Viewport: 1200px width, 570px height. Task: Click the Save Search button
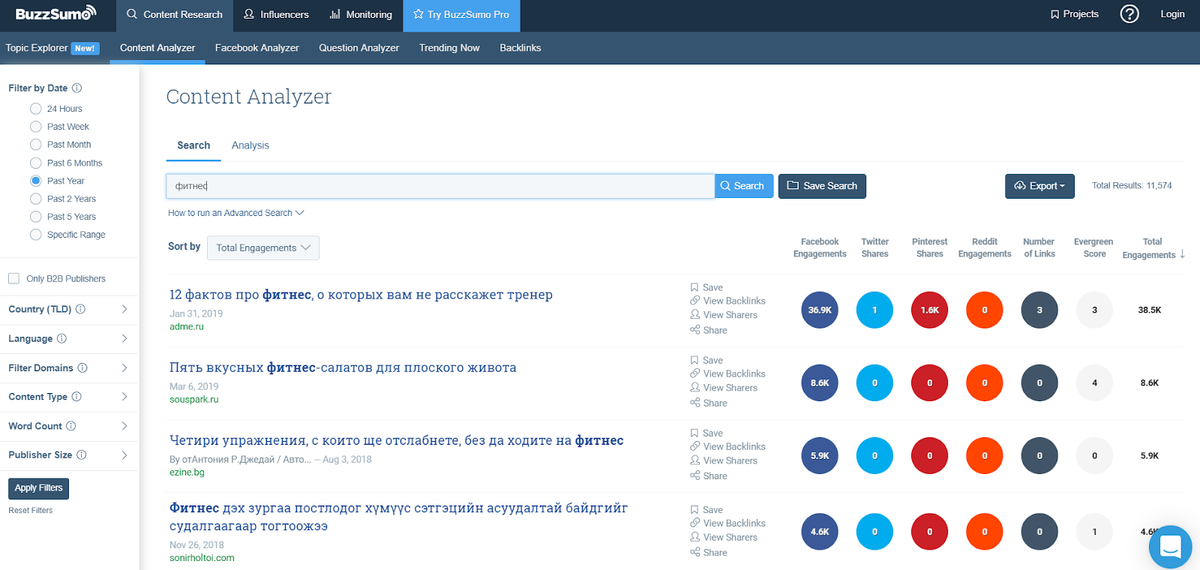[822, 186]
